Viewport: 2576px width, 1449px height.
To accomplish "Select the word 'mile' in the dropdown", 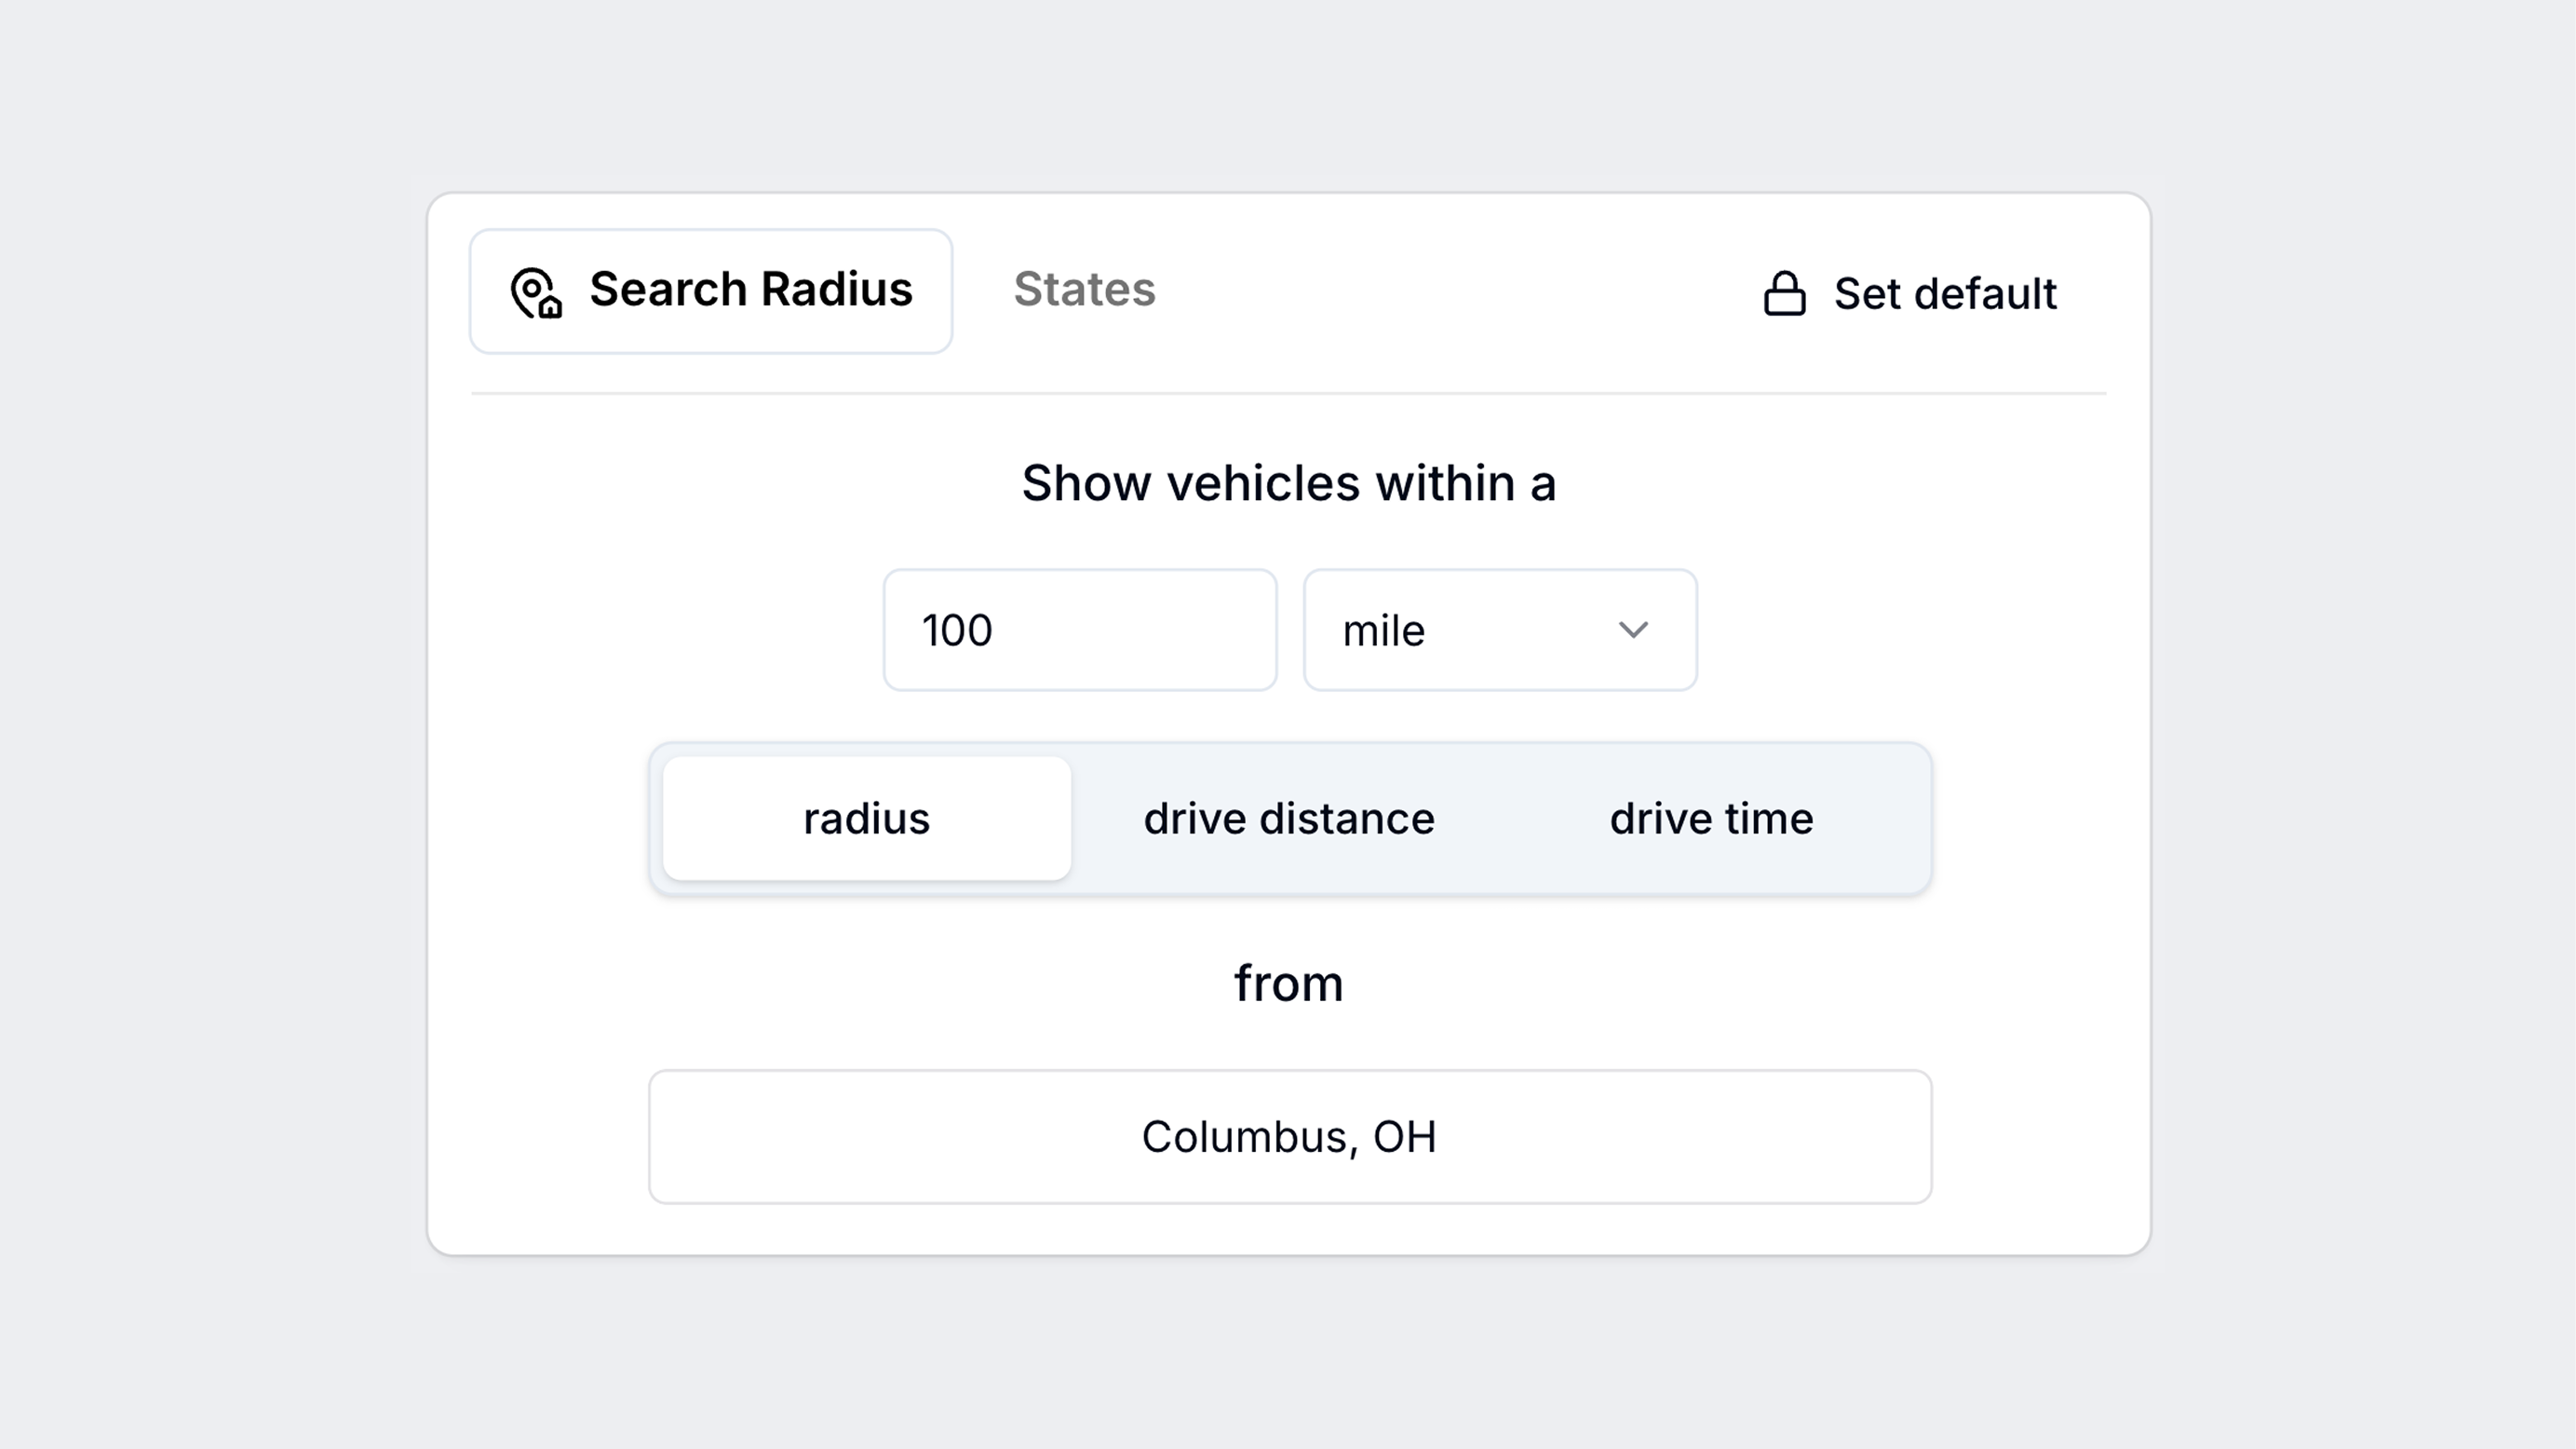I will [1383, 631].
